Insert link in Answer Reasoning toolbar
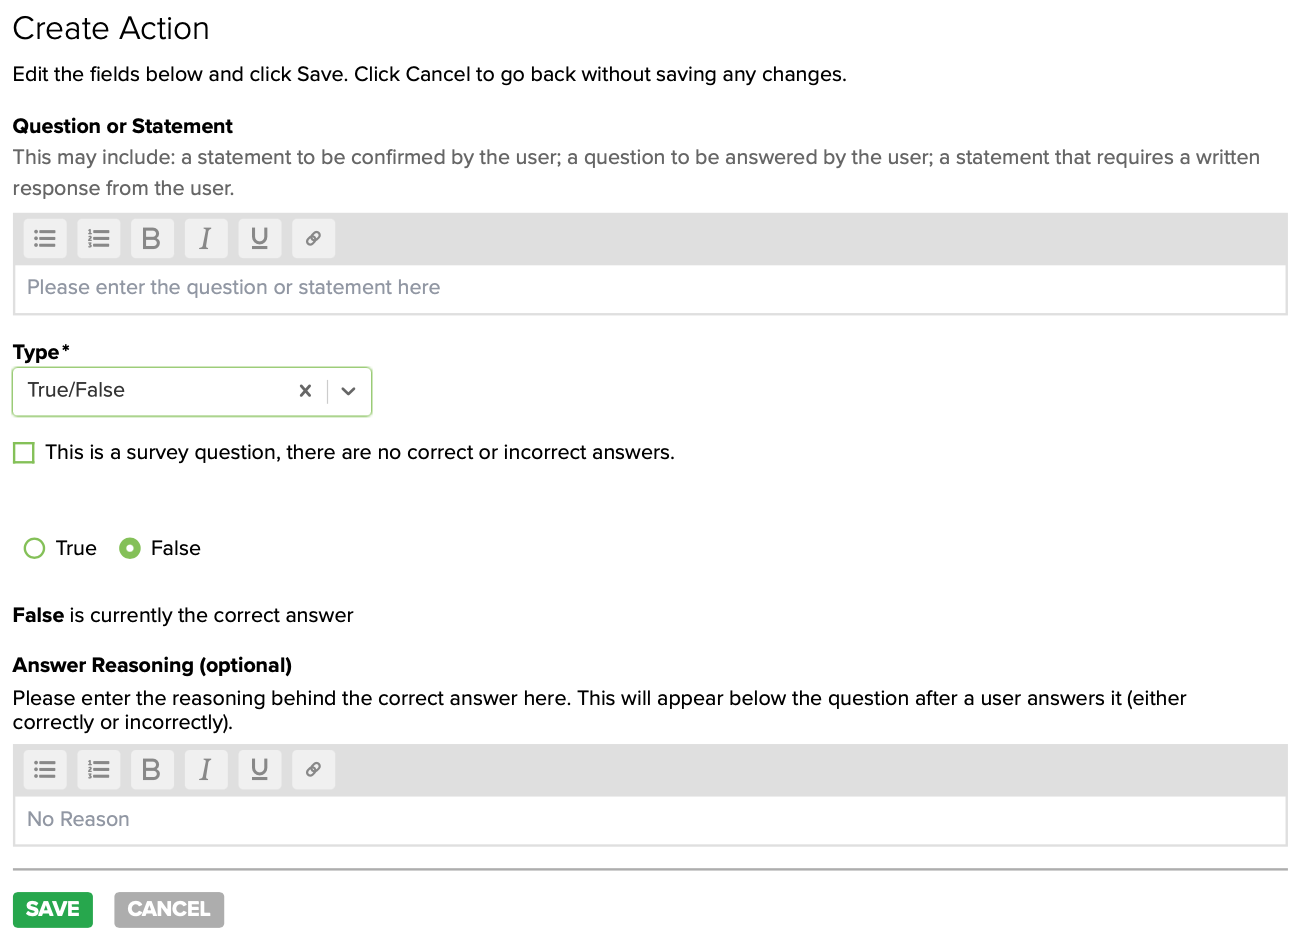 point(313,770)
